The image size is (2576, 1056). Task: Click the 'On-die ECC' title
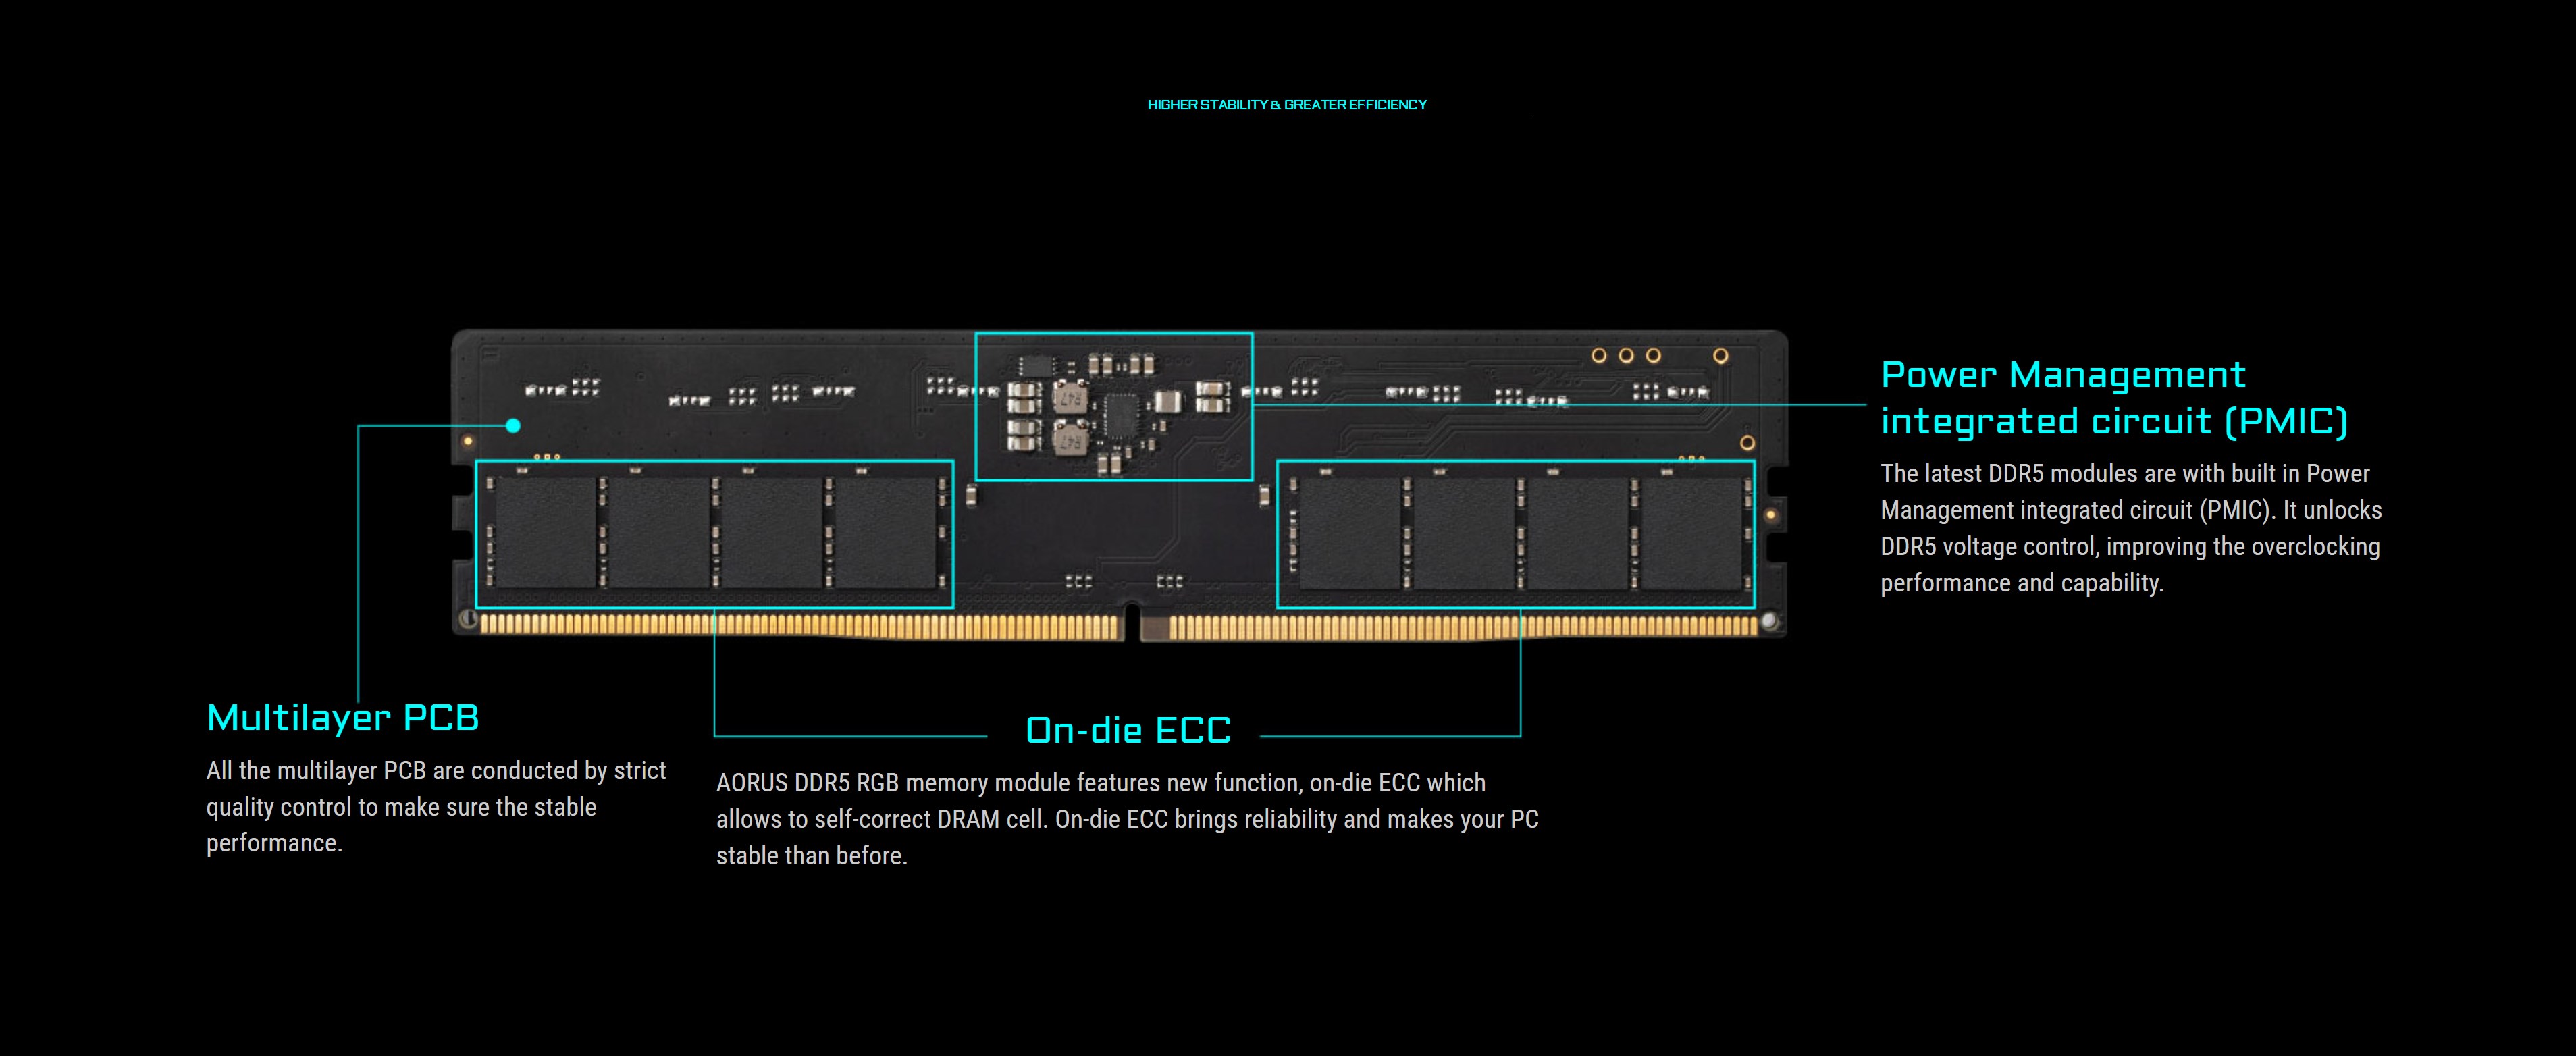[x=1128, y=731]
